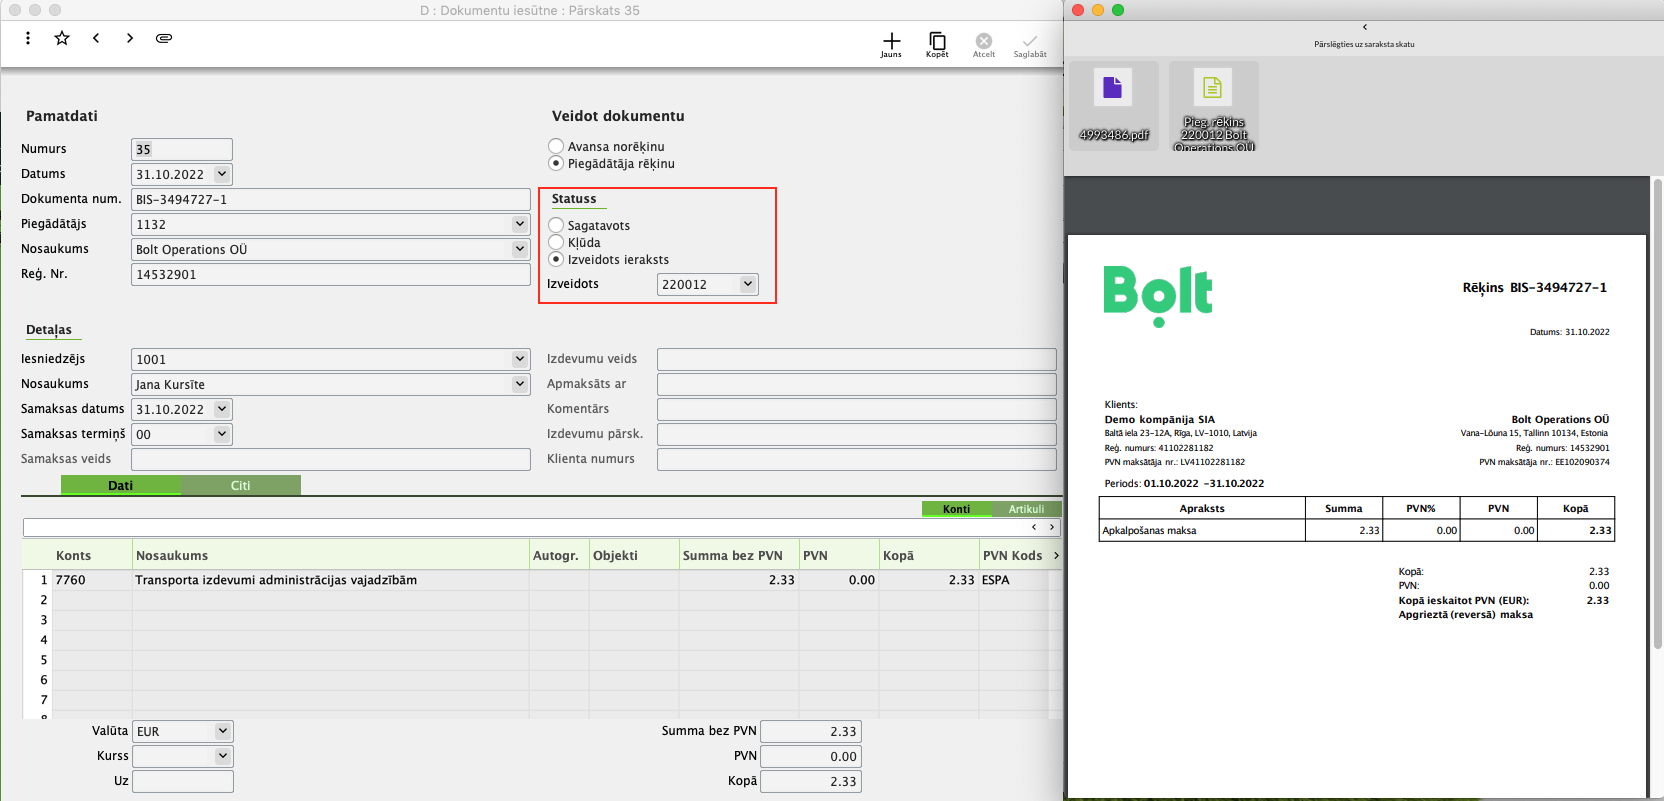Mark record as favorite with star icon

[62, 38]
